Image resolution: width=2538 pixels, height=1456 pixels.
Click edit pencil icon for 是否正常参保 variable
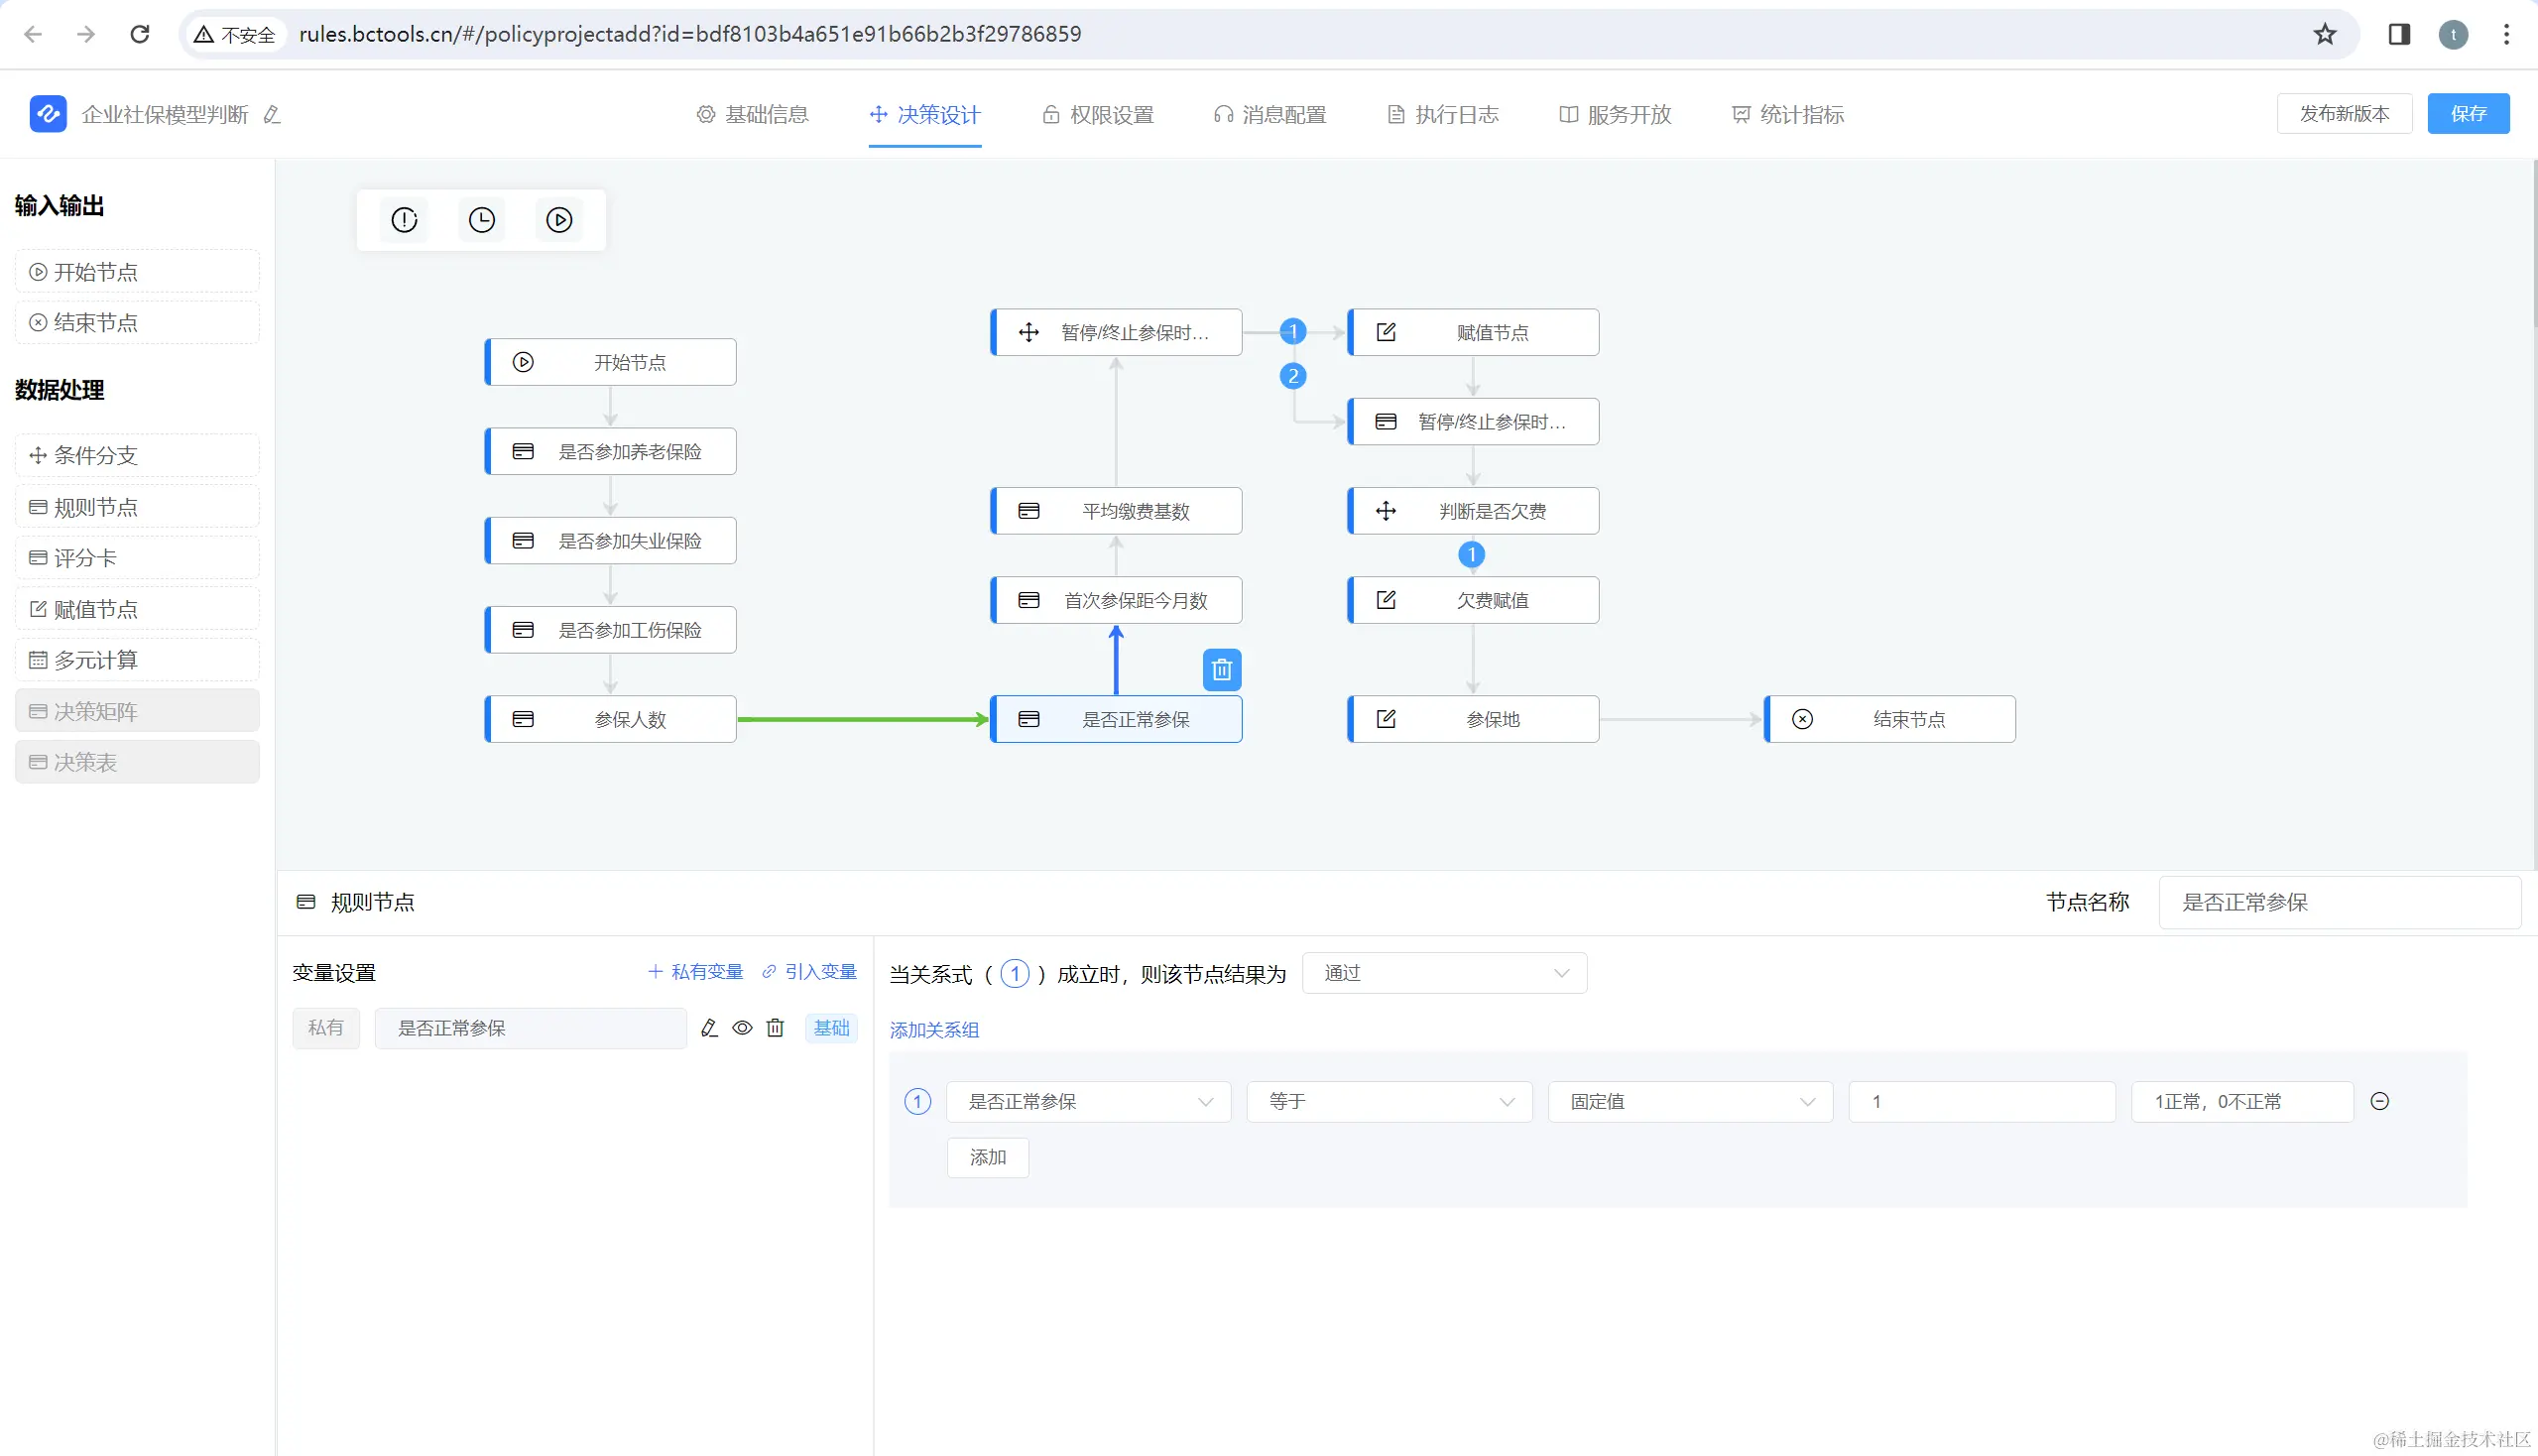click(709, 1028)
